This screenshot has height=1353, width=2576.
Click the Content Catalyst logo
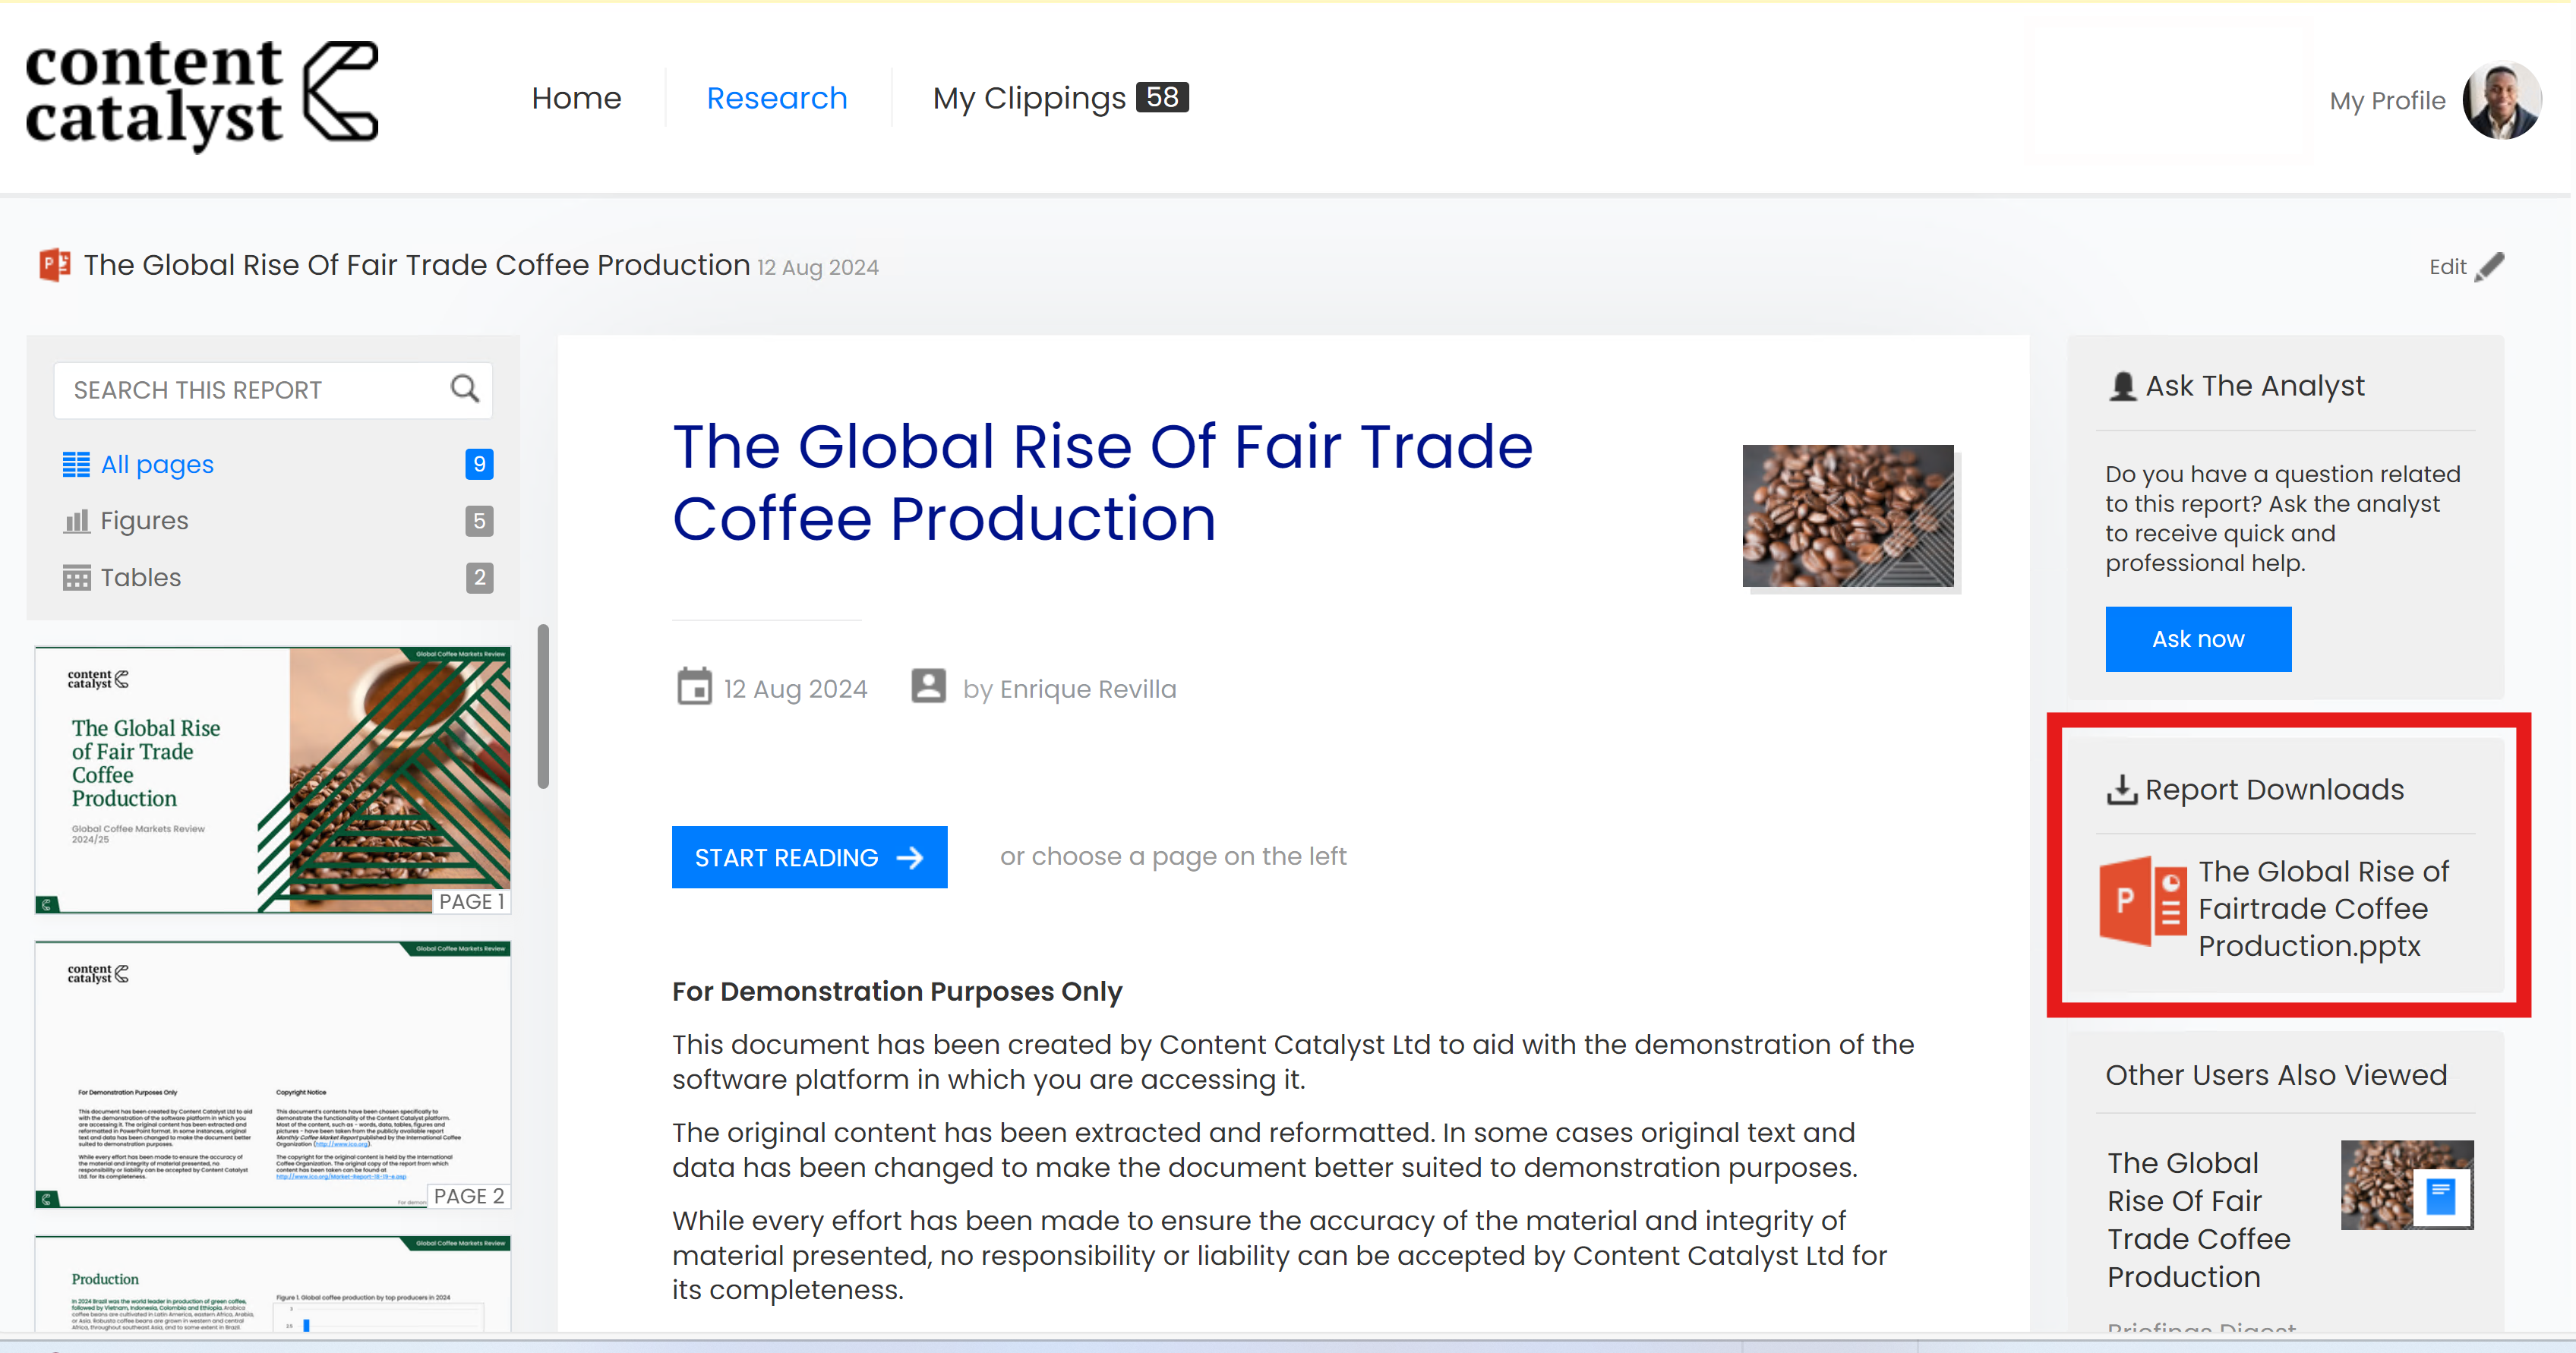[x=202, y=97]
